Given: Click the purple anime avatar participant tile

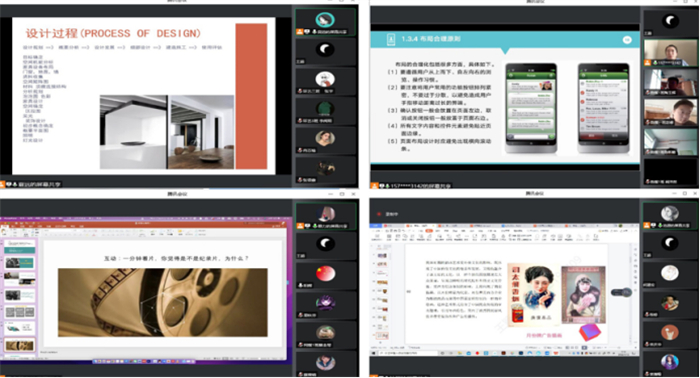Looking at the screenshot, I should pyautogui.click(x=325, y=303).
